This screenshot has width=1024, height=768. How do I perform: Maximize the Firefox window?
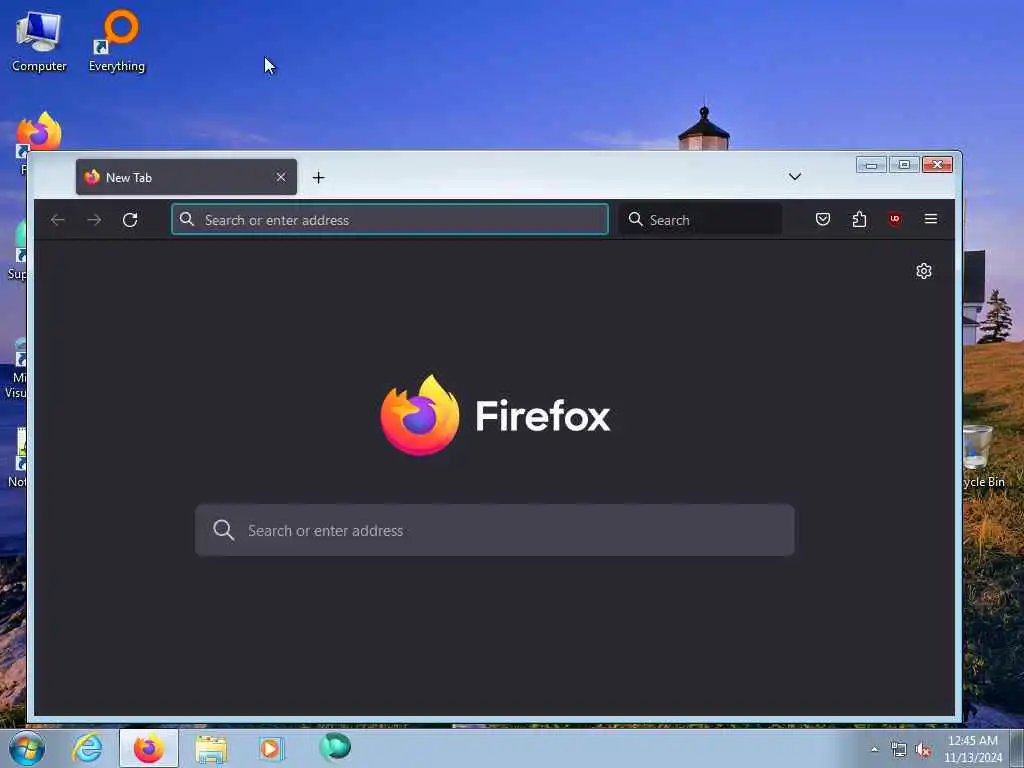[904, 165]
